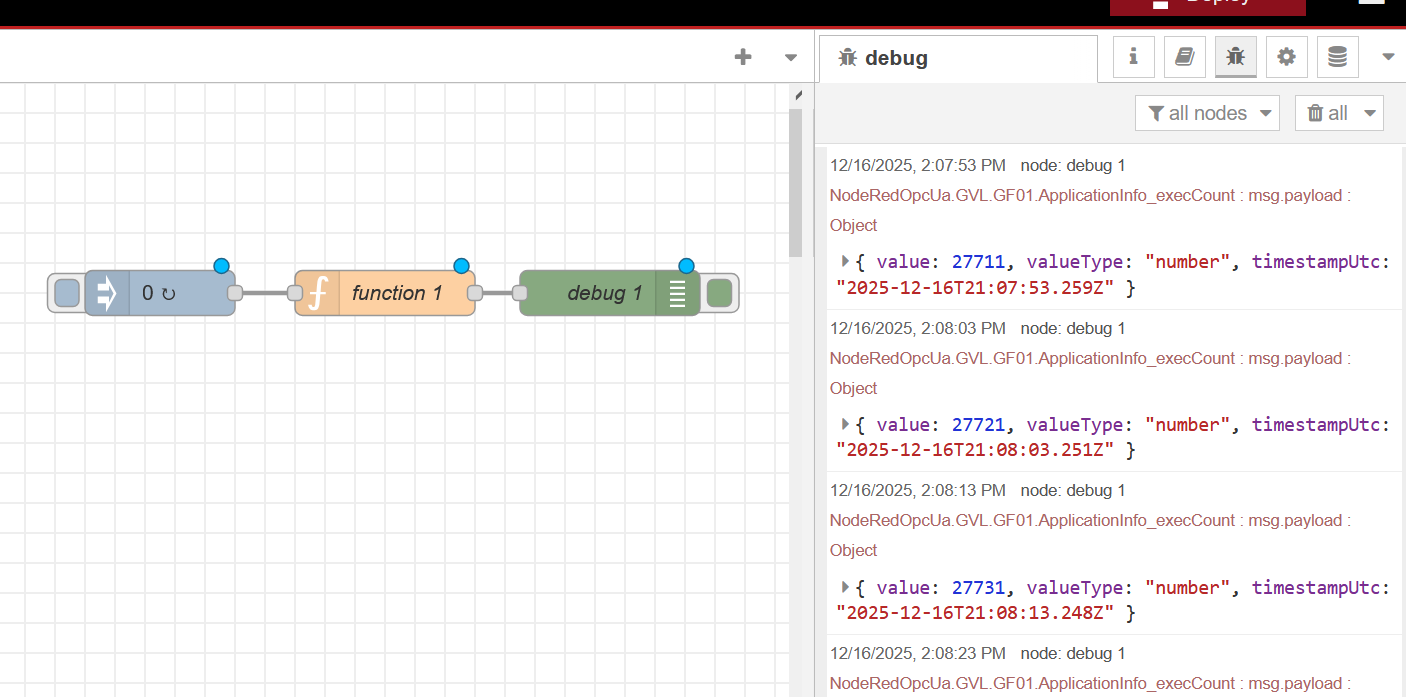Image resolution: width=1406 pixels, height=697 pixels.
Task: Open the info sidebar tab icon
Action: (x=1134, y=58)
